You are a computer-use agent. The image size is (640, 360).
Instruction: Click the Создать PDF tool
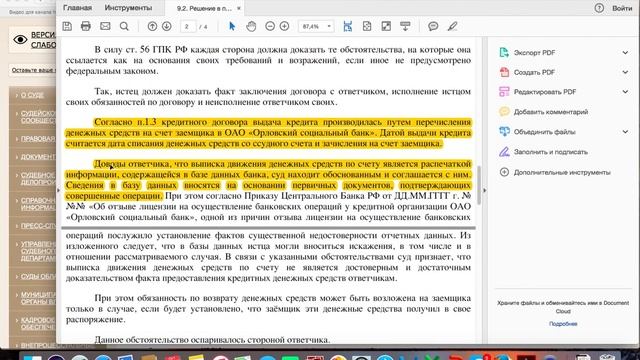point(534,72)
